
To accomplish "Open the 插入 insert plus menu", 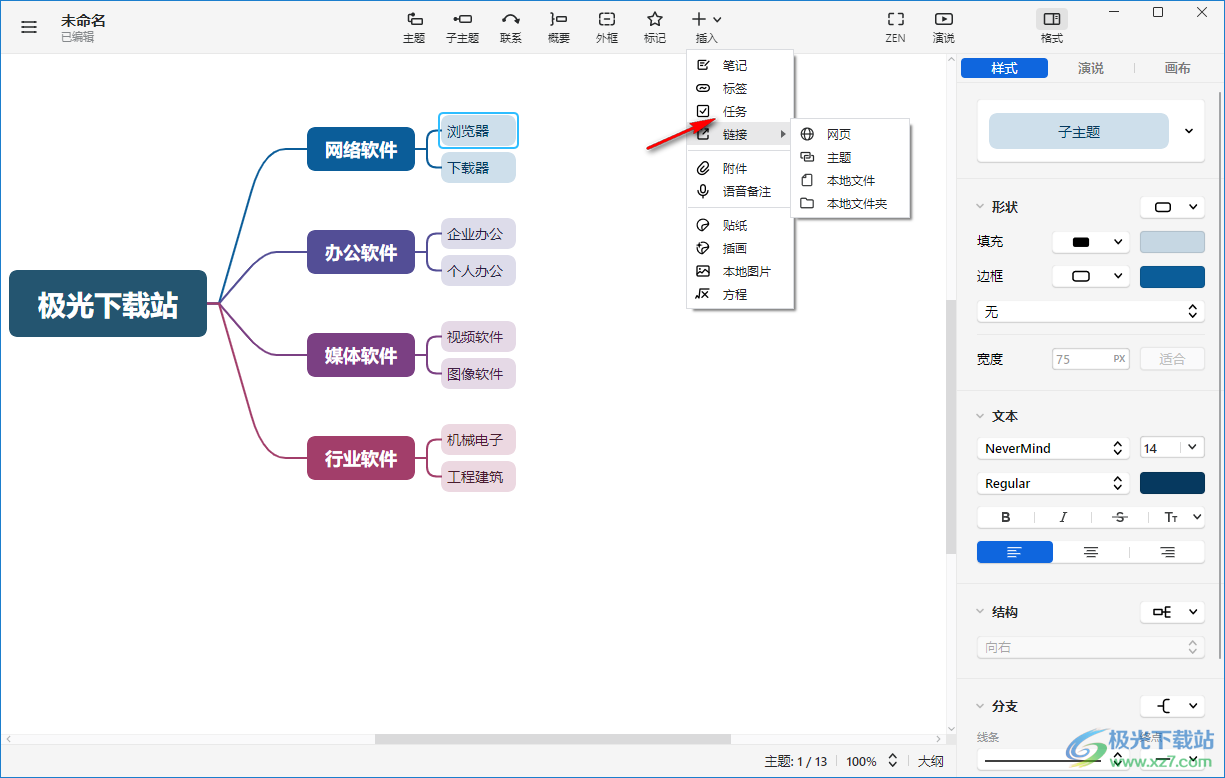I will pos(706,27).
